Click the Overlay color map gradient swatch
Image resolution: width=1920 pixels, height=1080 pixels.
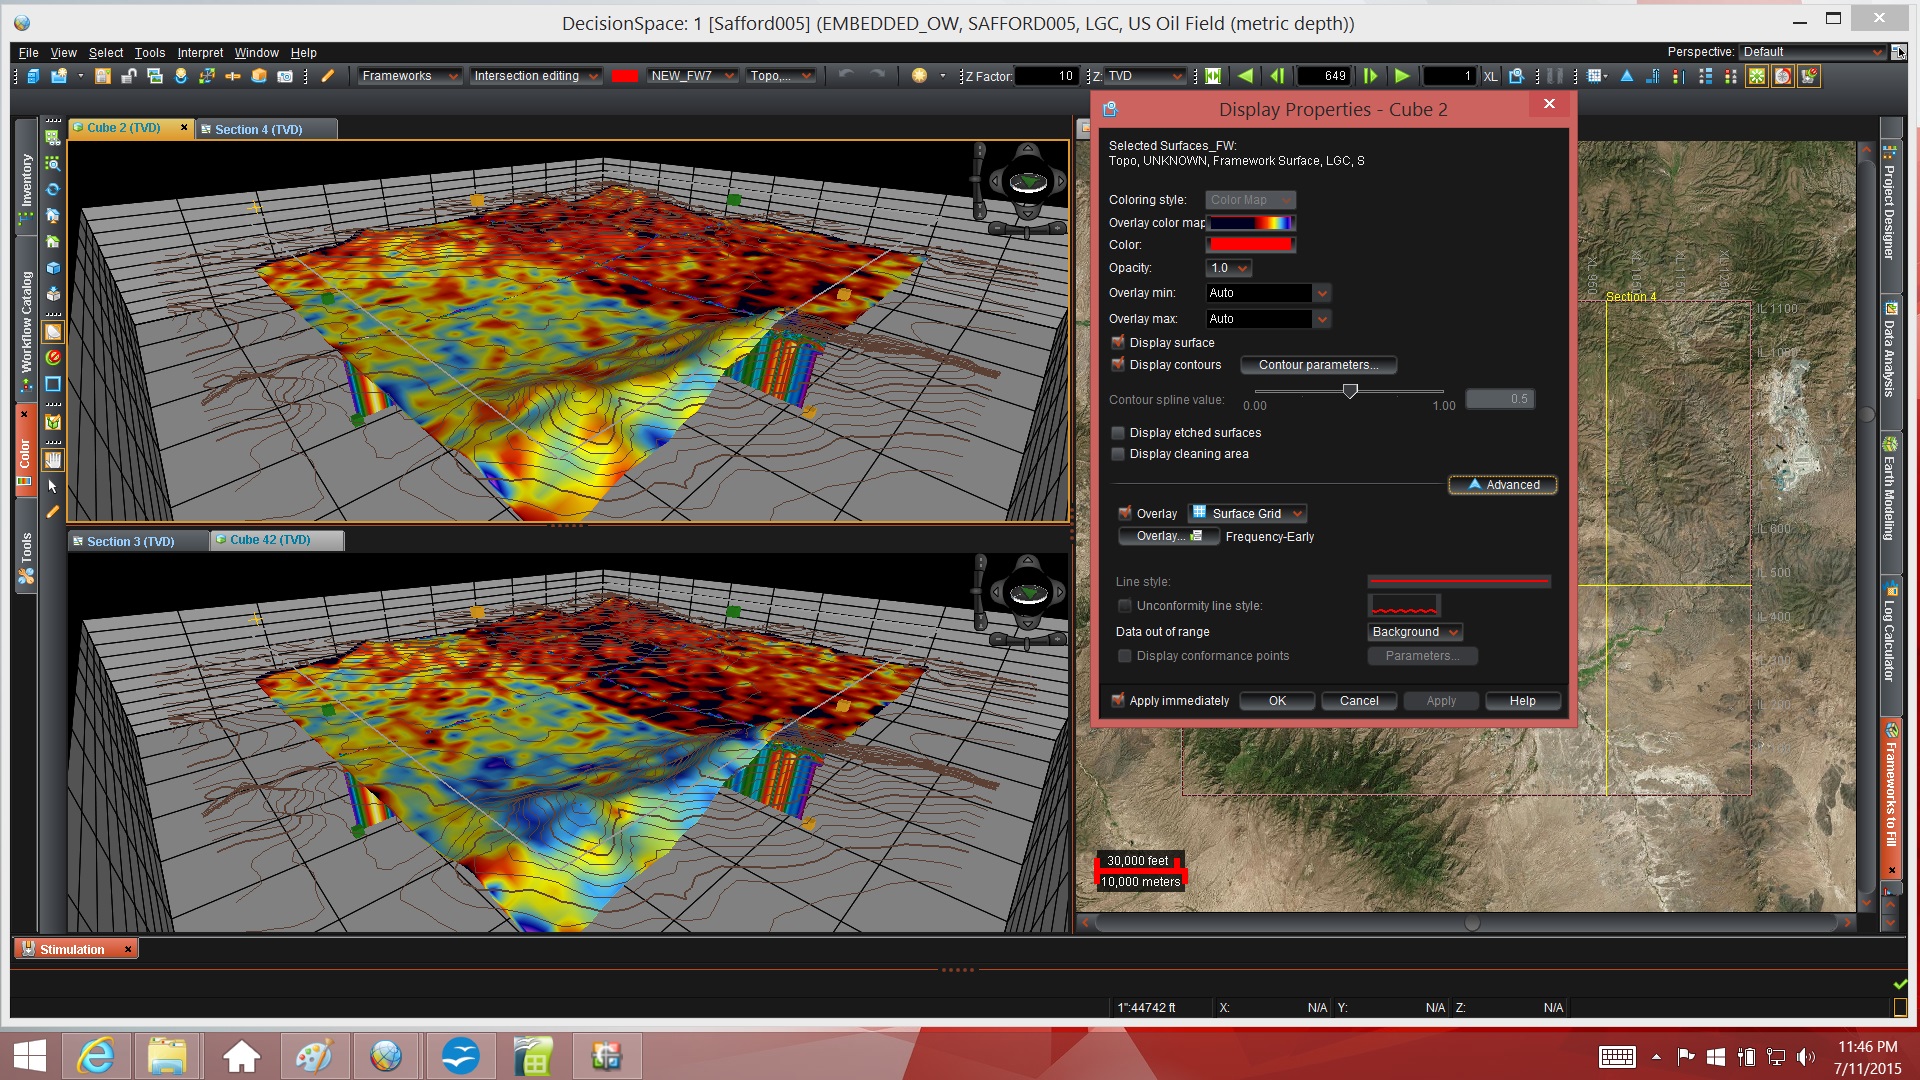1252,223
